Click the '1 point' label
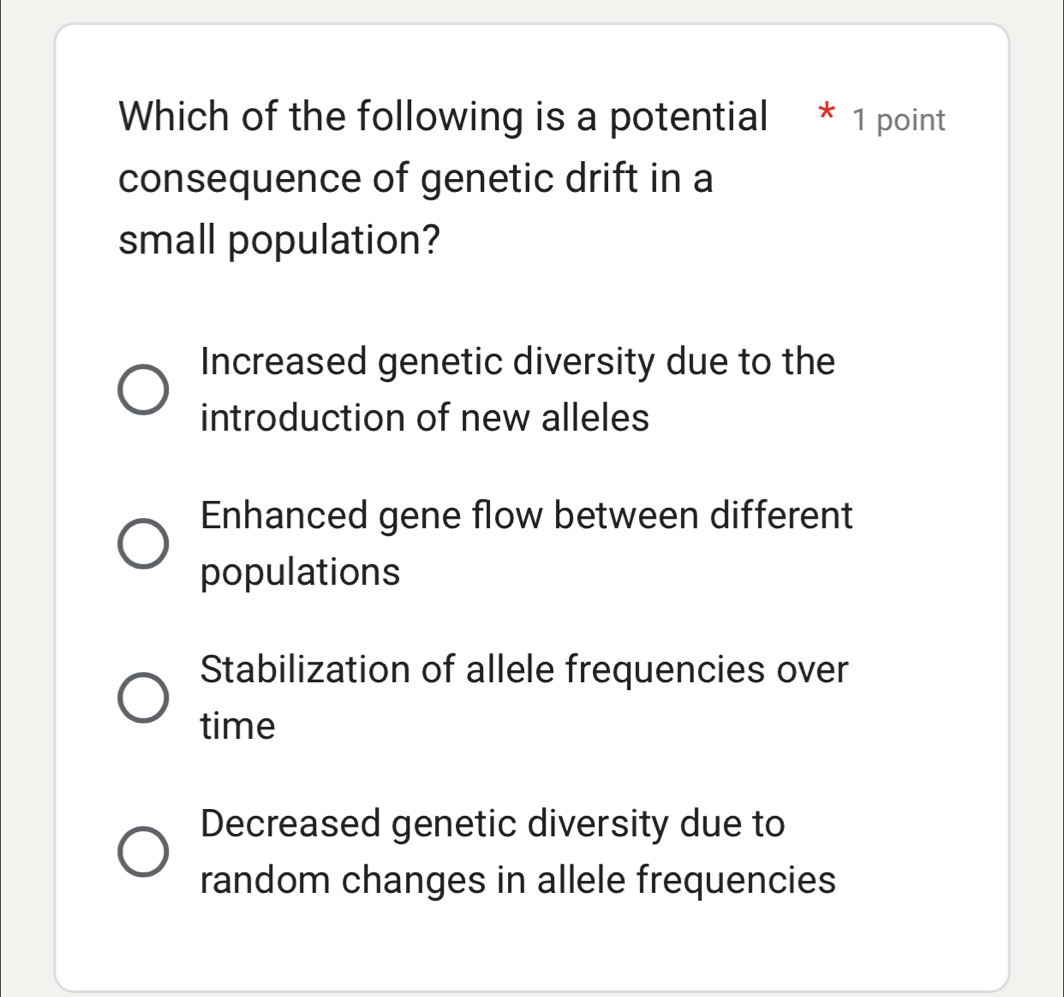Screen dimensions: 1064x997 click(896, 119)
